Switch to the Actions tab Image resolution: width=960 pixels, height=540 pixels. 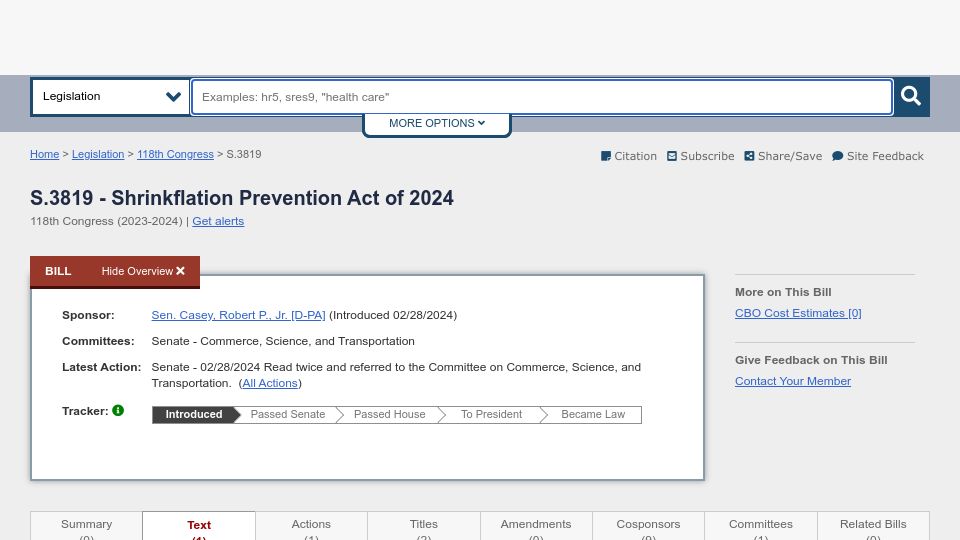pyautogui.click(x=311, y=526)
